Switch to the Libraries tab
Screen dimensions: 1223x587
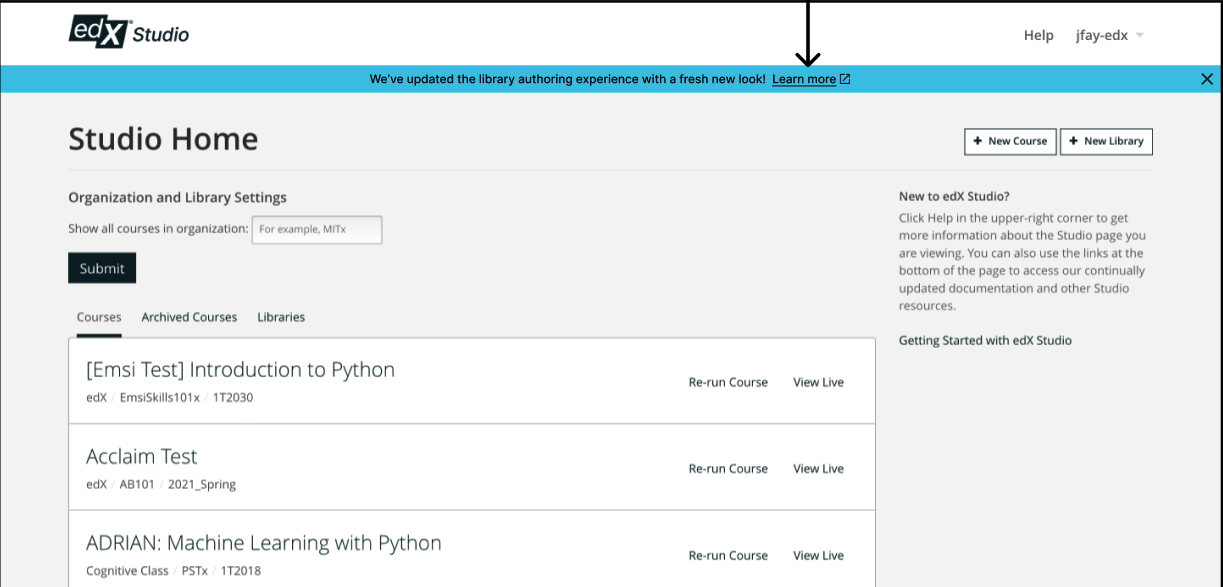point(281,317)
